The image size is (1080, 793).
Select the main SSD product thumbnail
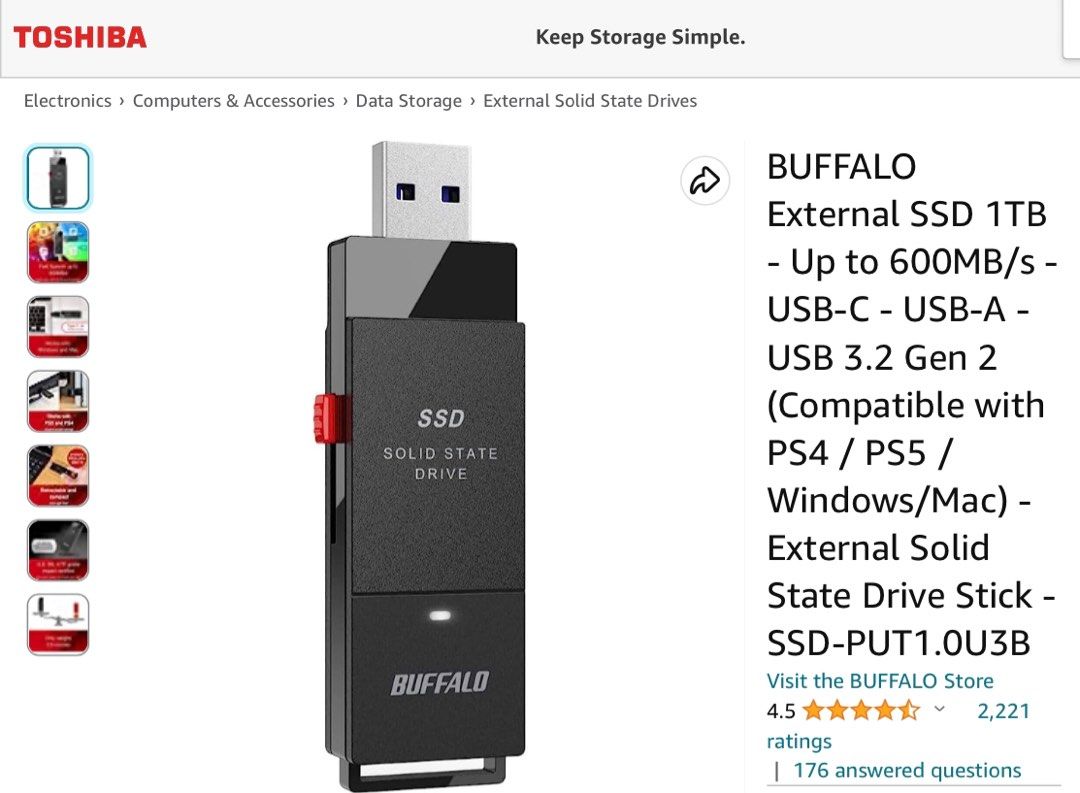tap(57, 177)
